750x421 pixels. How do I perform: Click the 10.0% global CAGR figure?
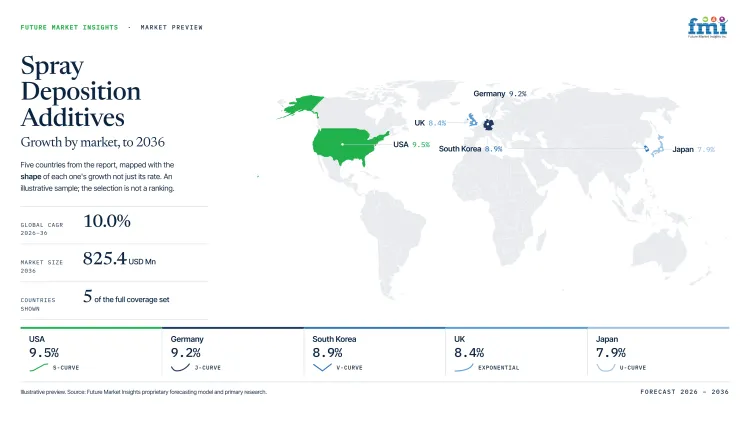coord(107,221)
